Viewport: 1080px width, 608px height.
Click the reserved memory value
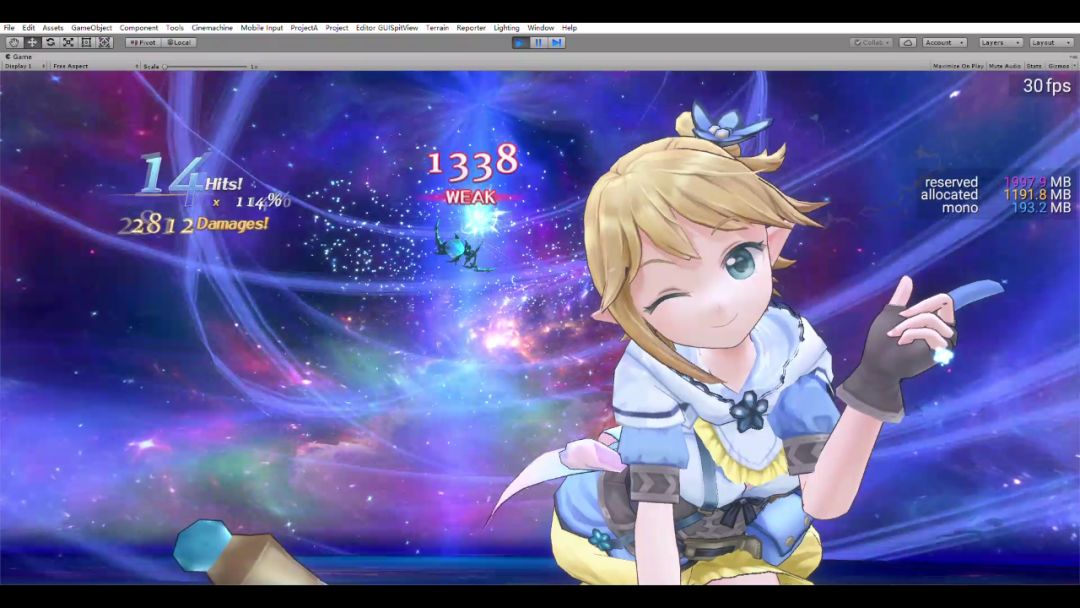tap(1037, 182)
